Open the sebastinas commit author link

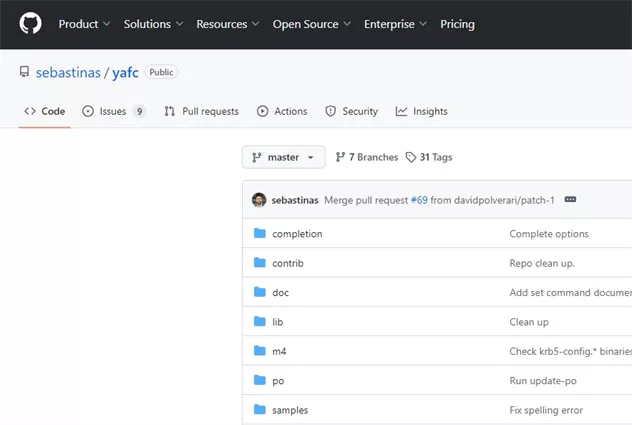point(295,200)
